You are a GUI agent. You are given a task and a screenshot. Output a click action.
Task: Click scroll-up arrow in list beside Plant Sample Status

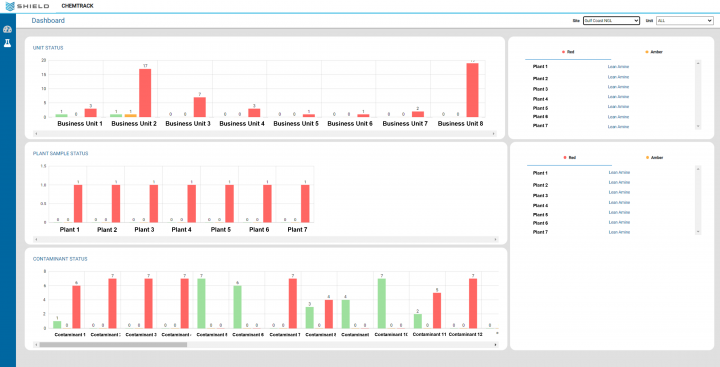pos(698,169)
